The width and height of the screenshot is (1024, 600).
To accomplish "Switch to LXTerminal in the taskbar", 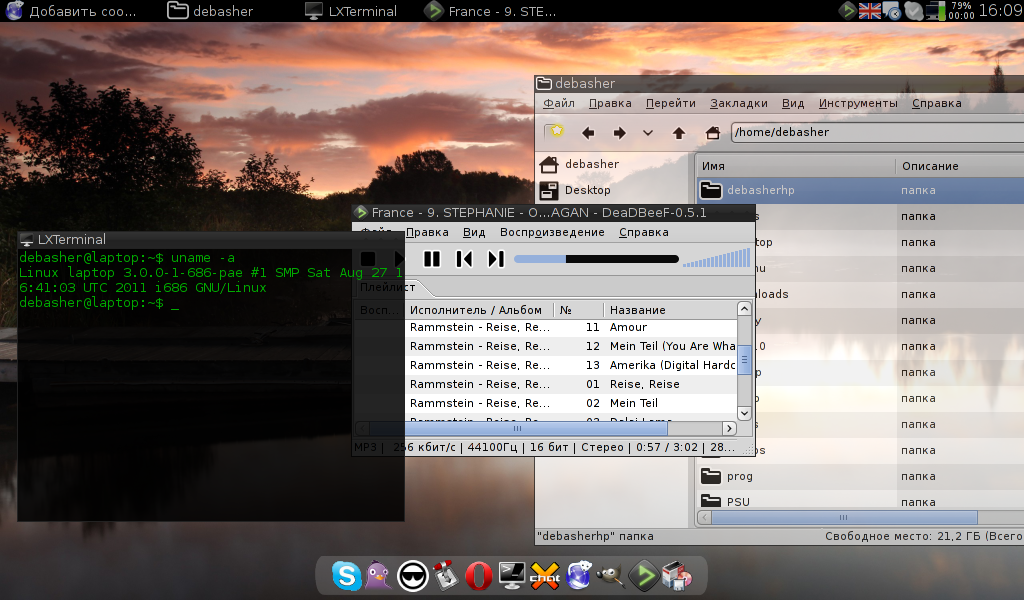I will pos(352,11).
